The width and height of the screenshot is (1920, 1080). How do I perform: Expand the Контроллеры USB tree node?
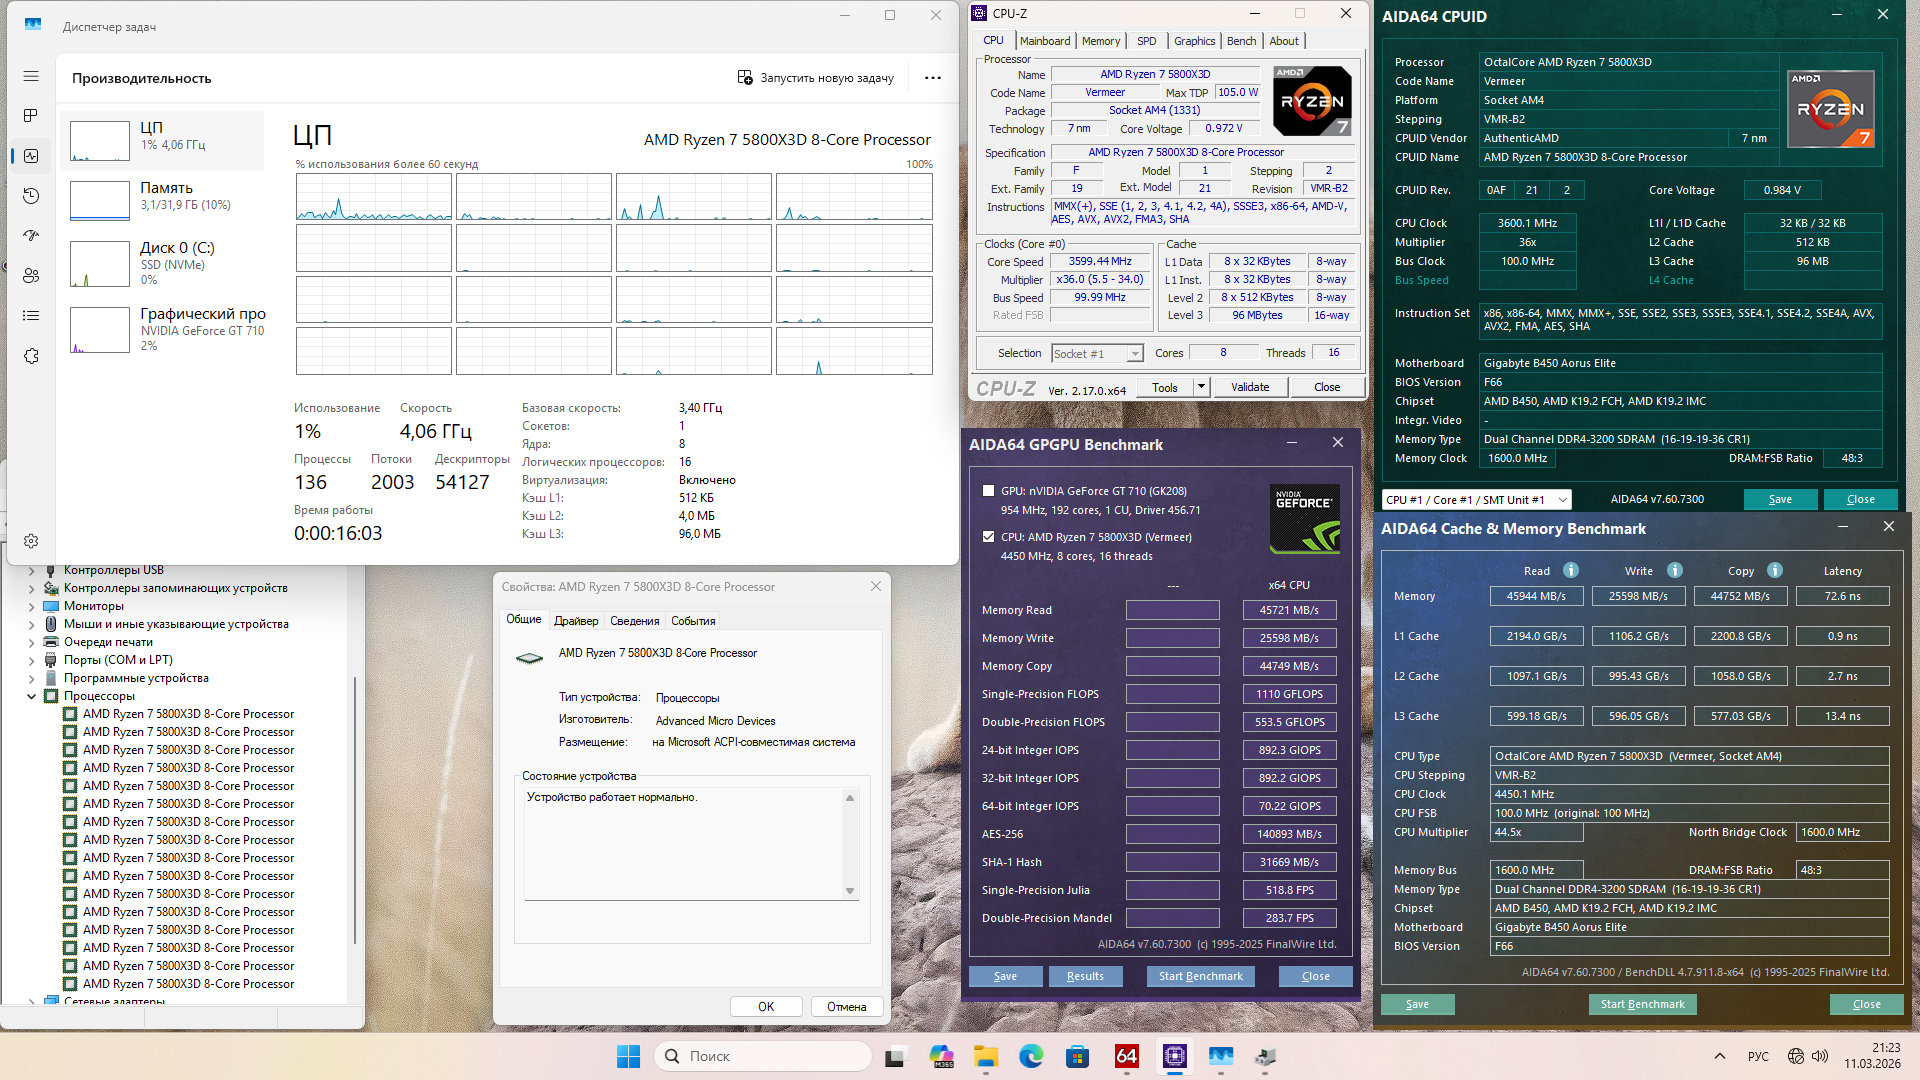point(31,570)
